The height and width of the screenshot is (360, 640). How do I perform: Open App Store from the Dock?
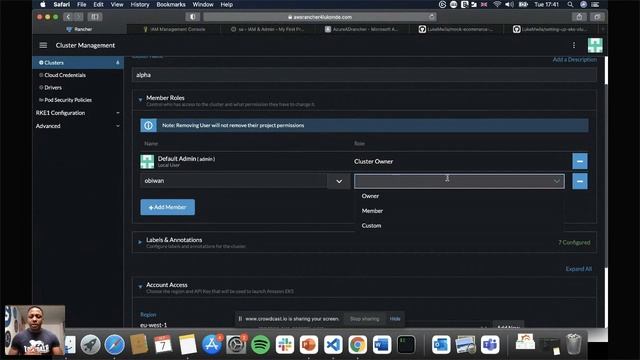click(211, 345)
